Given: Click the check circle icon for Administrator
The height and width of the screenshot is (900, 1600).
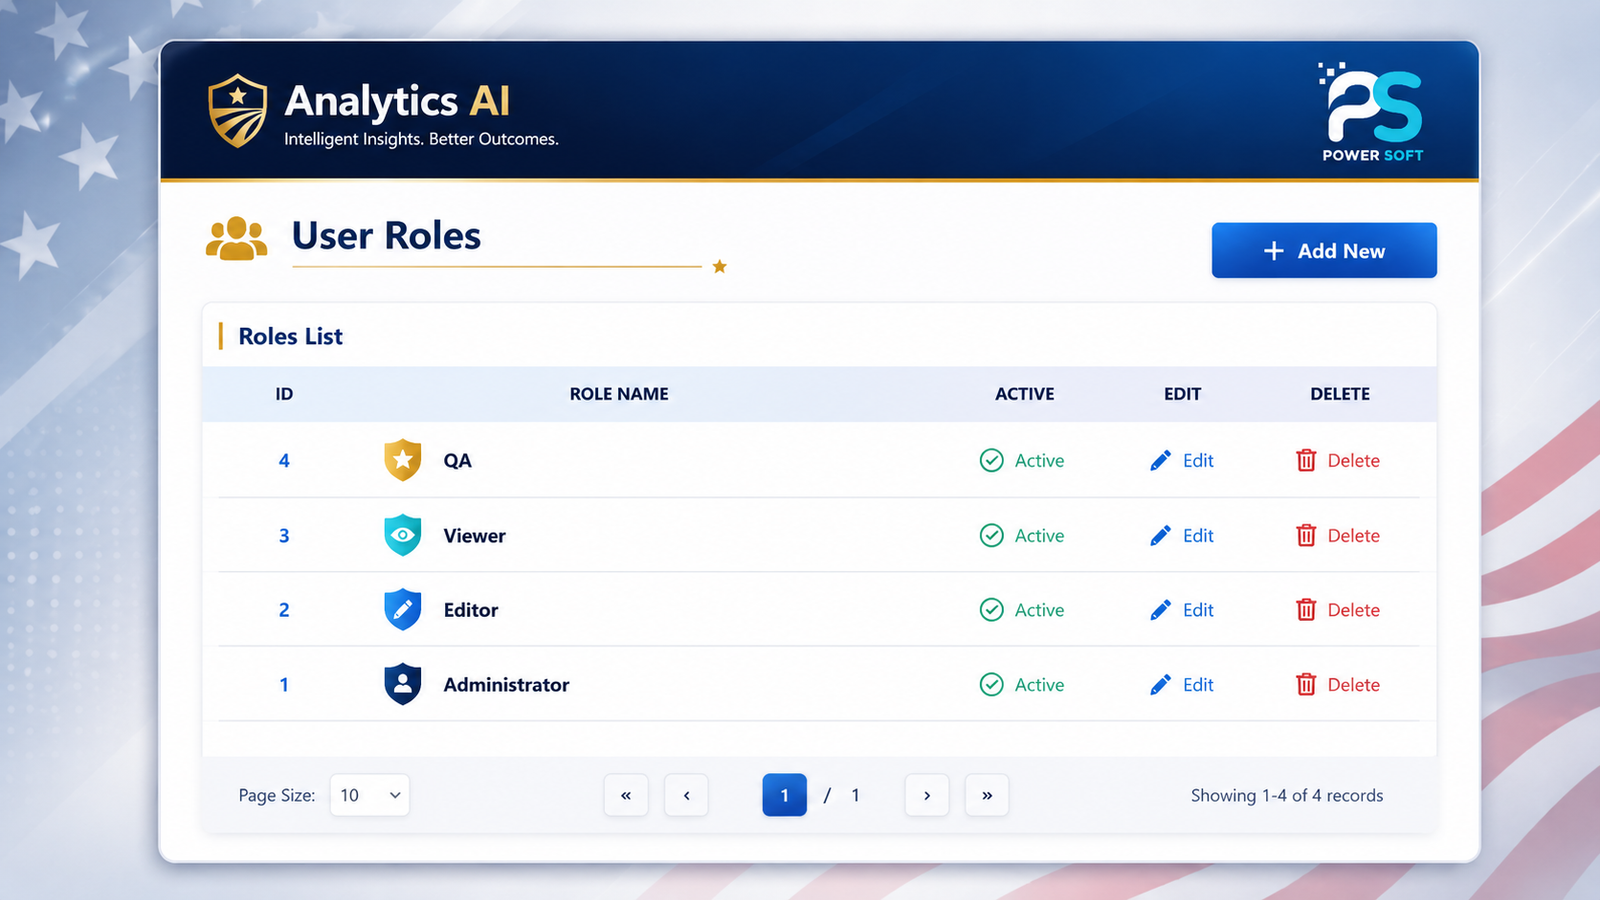Looking at the screenshot, I should (991, 684).
